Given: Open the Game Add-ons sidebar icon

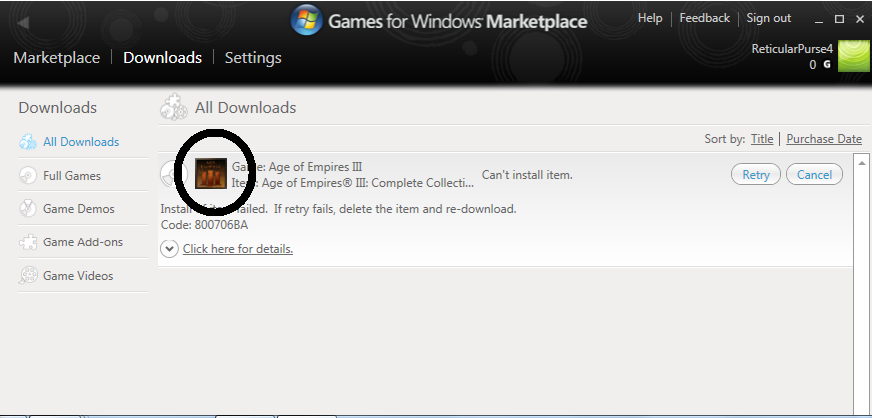Looking at the screenshot, I should point(28,242).
